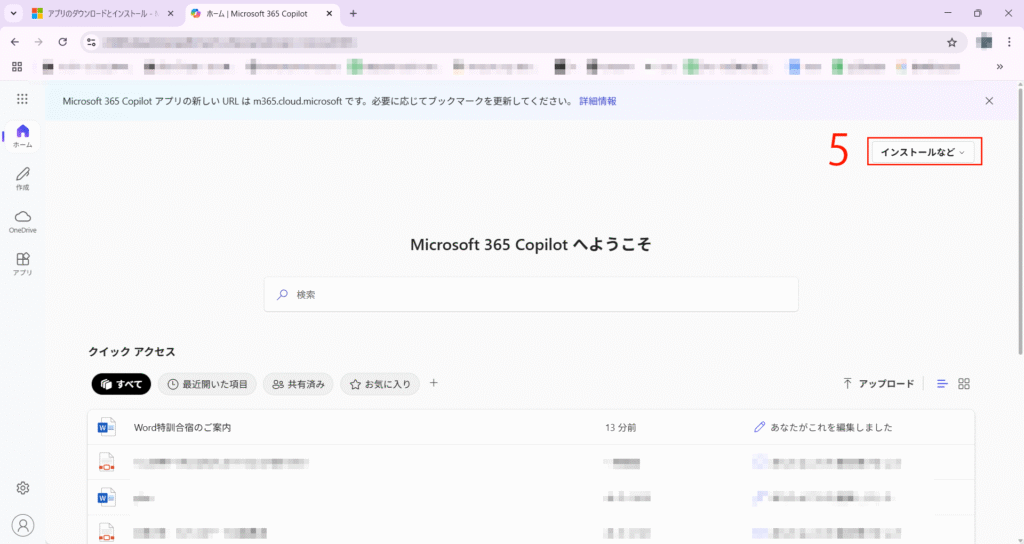Open the Word特訓合宿のご案内 document
This screenshot has width=1024, height=544.
(x=182, y=428)
